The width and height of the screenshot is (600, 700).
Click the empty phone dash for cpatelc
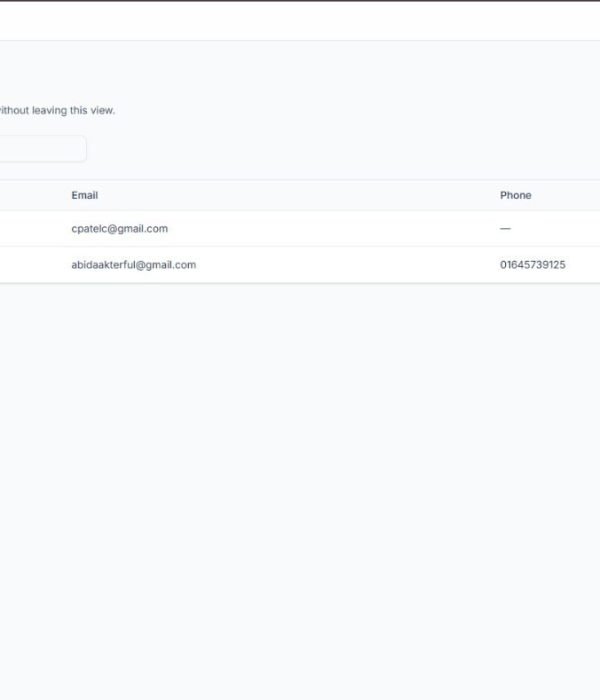[x=505, y=229]
